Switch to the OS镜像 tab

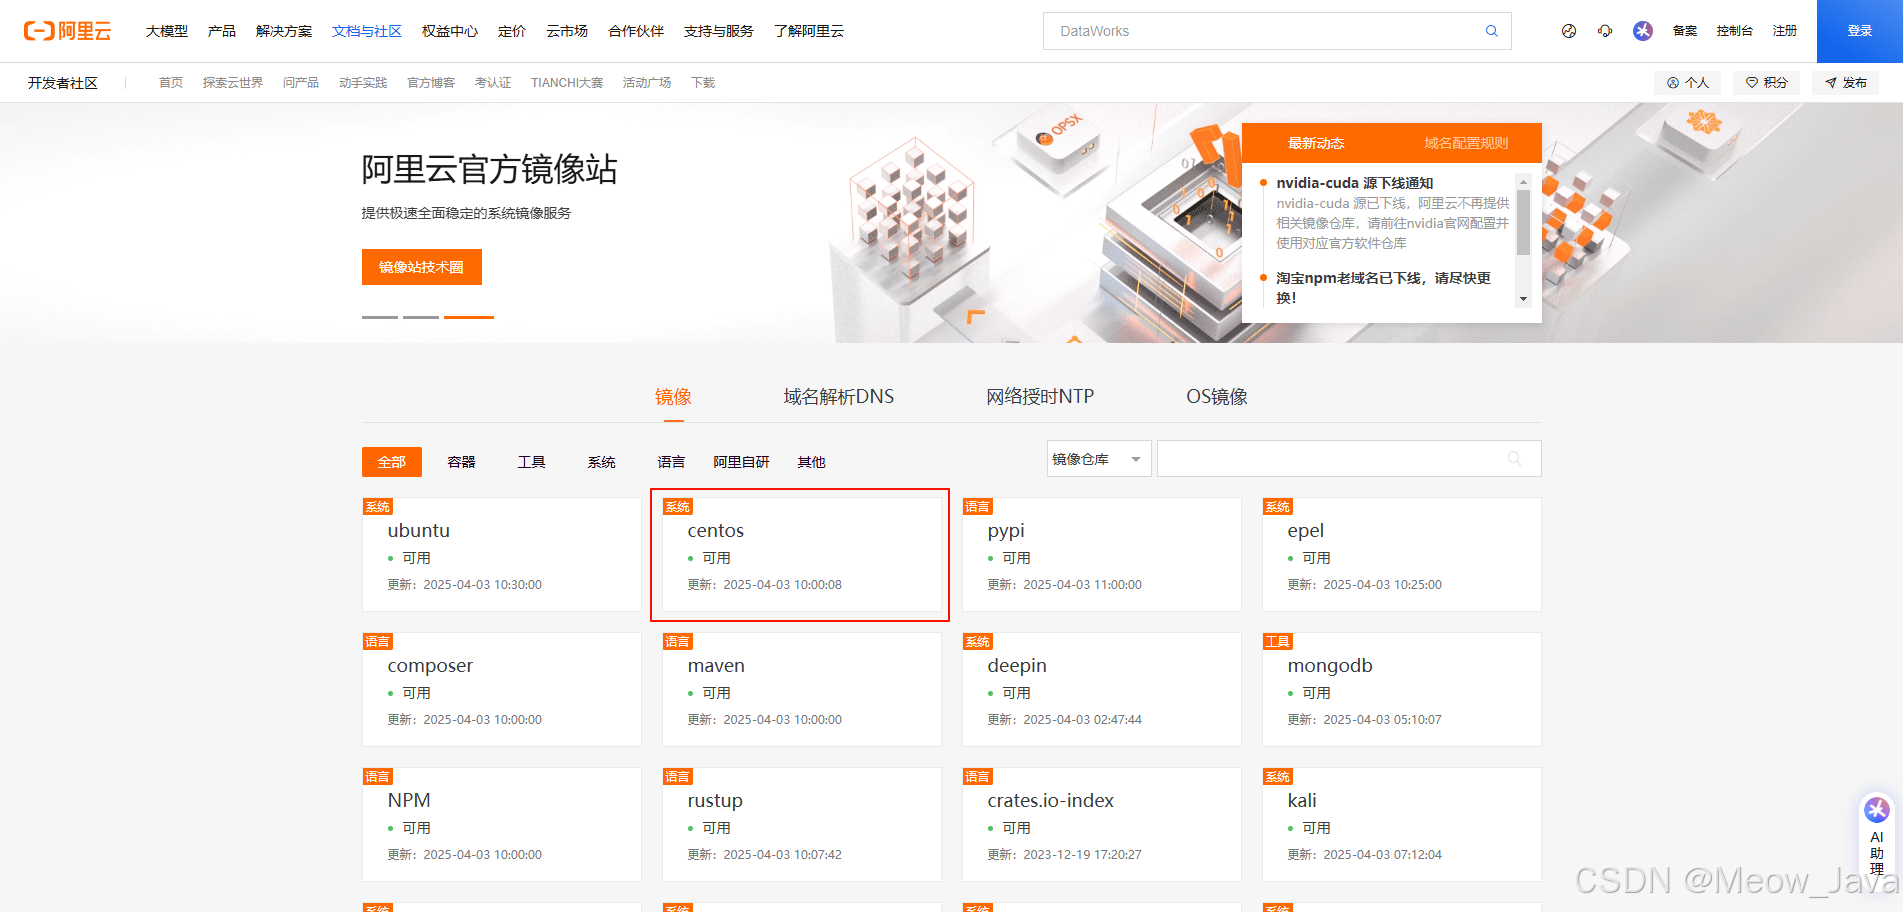[1217, 397]
